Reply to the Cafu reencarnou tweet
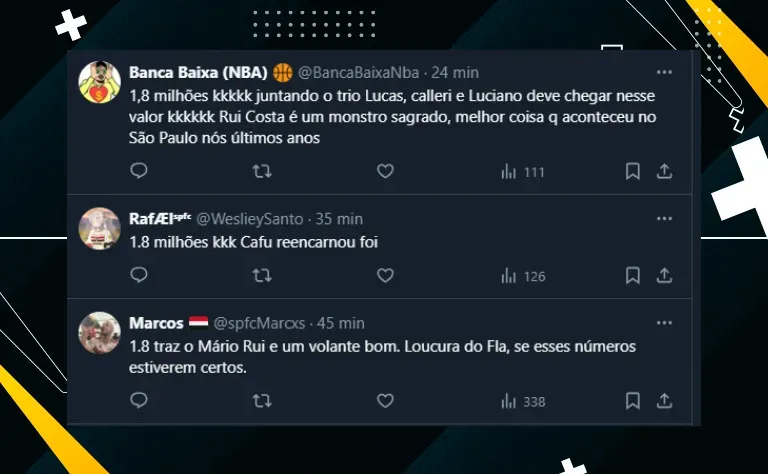Viewport: 768px width, 474px height. (x=139, y=275)
